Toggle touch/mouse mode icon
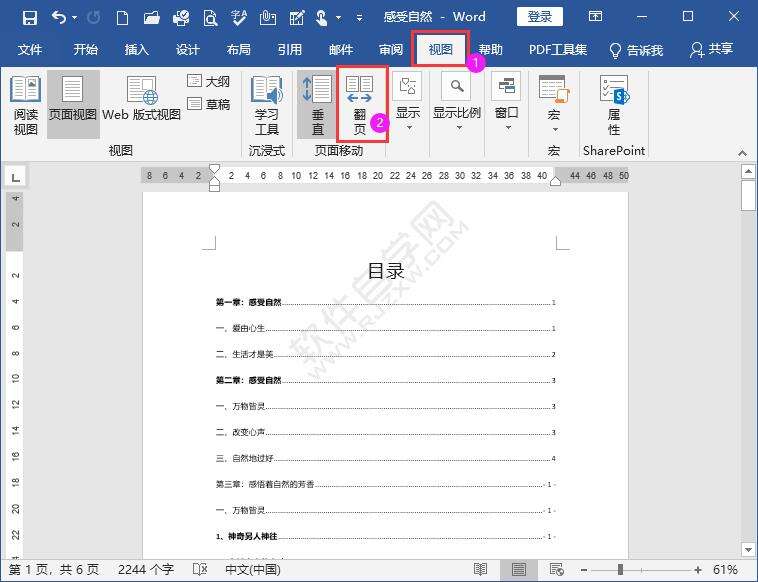This screenshot has width=758, height=582. point(321,18)
